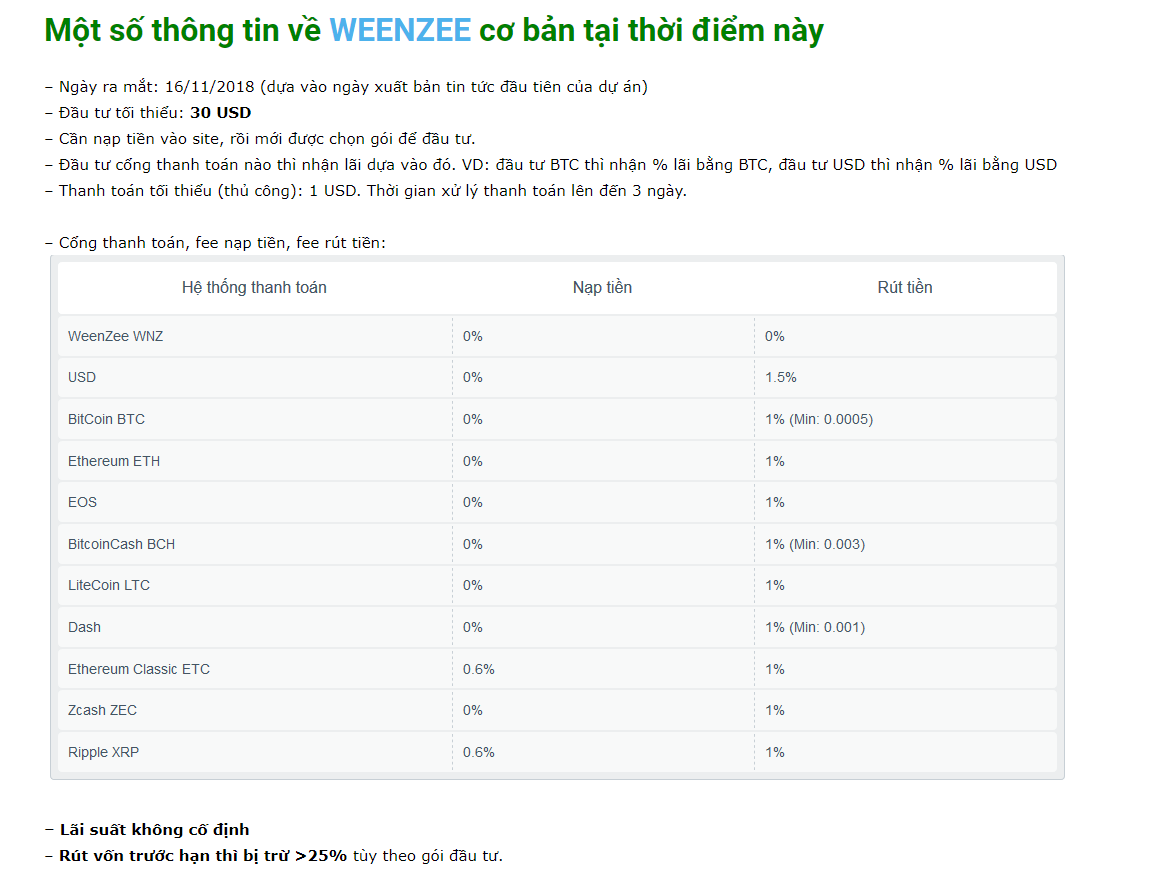Click the Ethereum Classic ETC row label
Viewport: 1155px width, 887px height.
coord(139,669)
